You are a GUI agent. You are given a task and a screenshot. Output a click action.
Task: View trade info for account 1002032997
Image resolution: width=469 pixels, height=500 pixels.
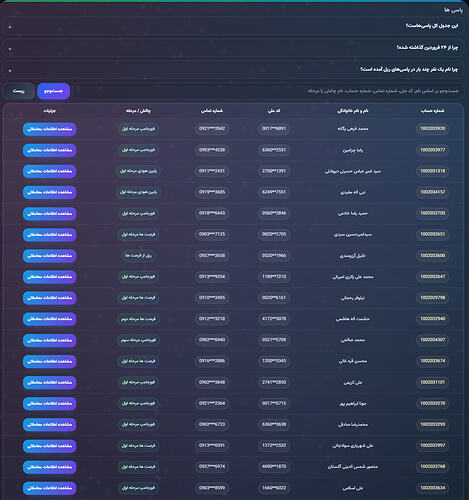(50, 446)
